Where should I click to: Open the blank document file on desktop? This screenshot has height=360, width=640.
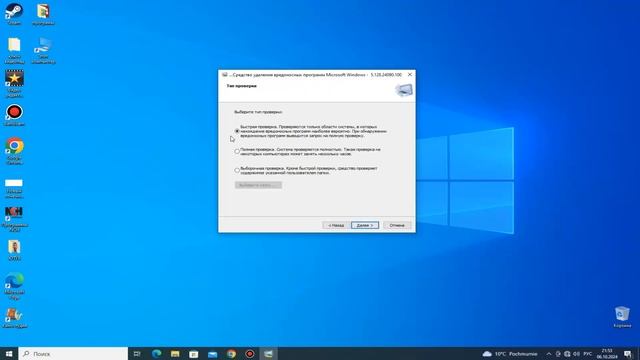pyautogui.click(x=14, y=50)
